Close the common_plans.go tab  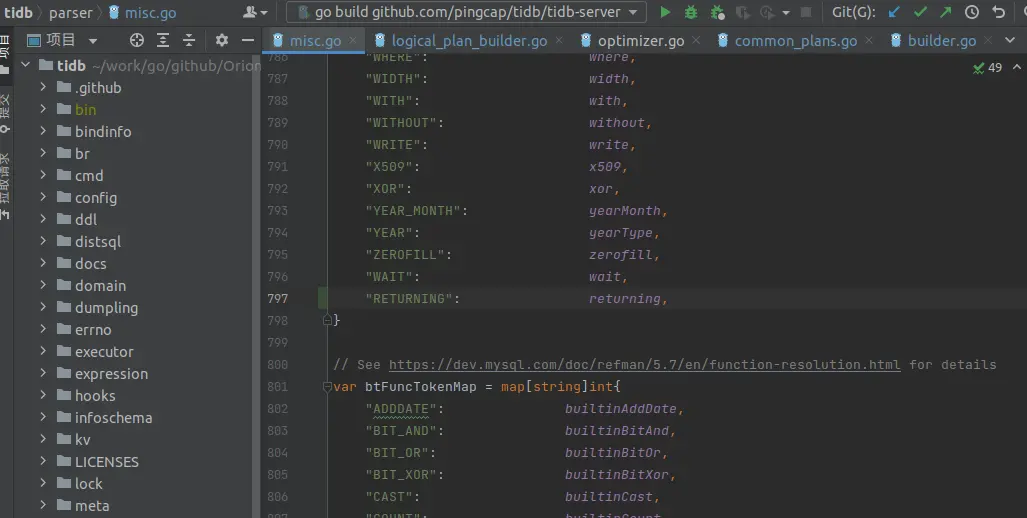[868, 41]
